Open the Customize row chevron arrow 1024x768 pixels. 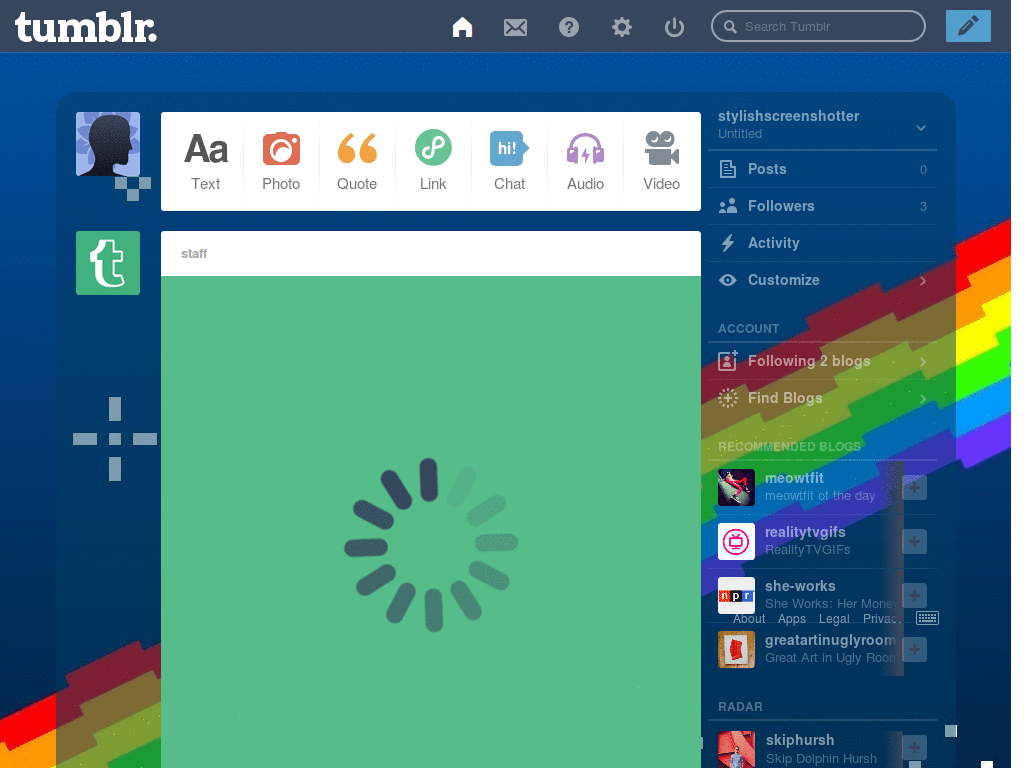coord(923,281)
